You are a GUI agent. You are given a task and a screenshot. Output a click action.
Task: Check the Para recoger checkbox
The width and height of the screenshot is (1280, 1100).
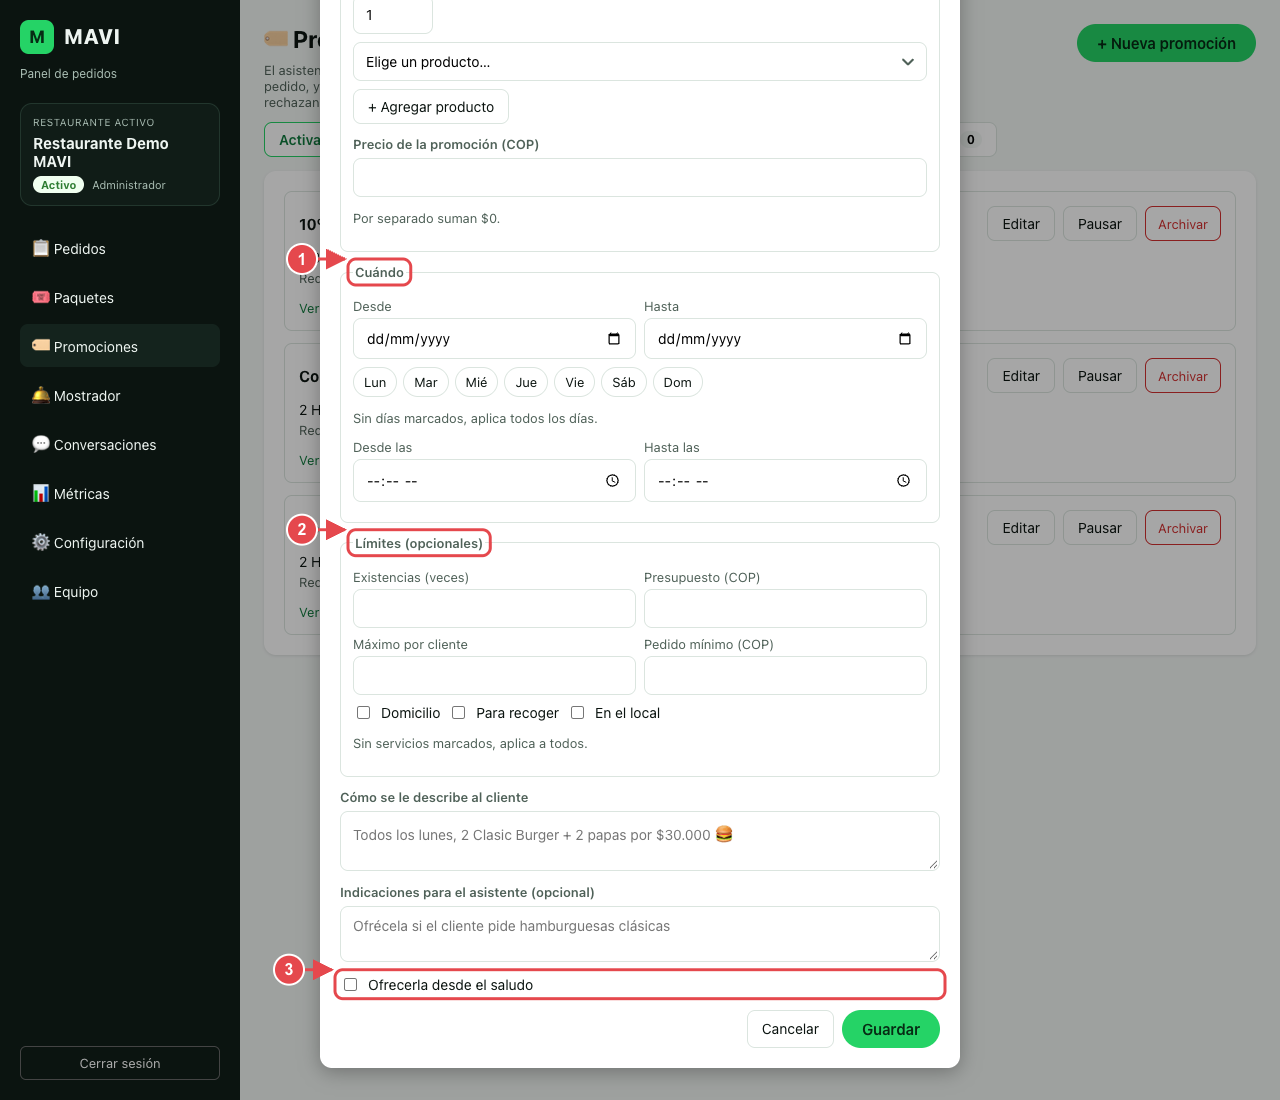459,713
